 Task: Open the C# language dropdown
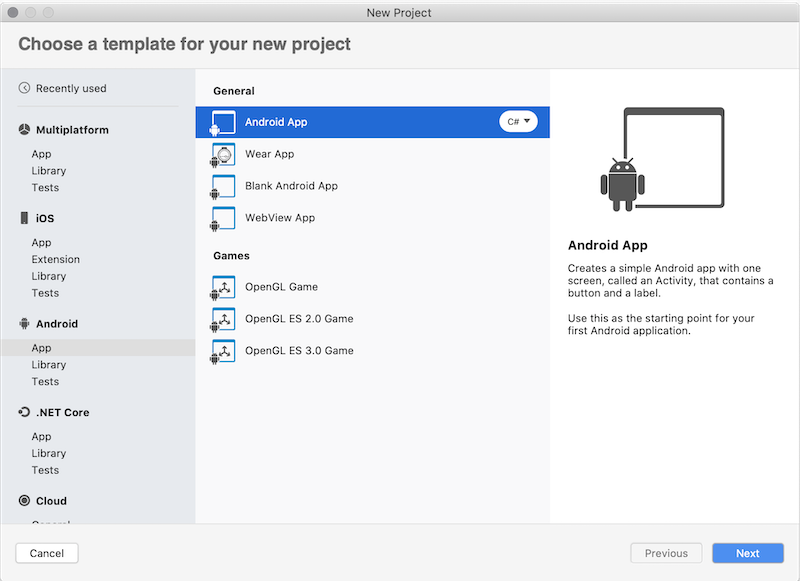point(517,122)
